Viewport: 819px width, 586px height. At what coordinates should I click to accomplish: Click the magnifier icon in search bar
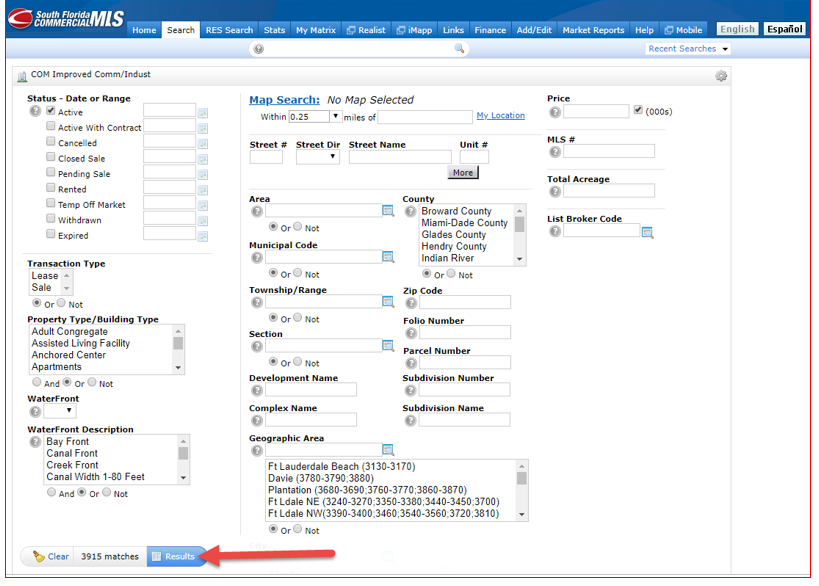pyautogui.click(x=460, y=48)
